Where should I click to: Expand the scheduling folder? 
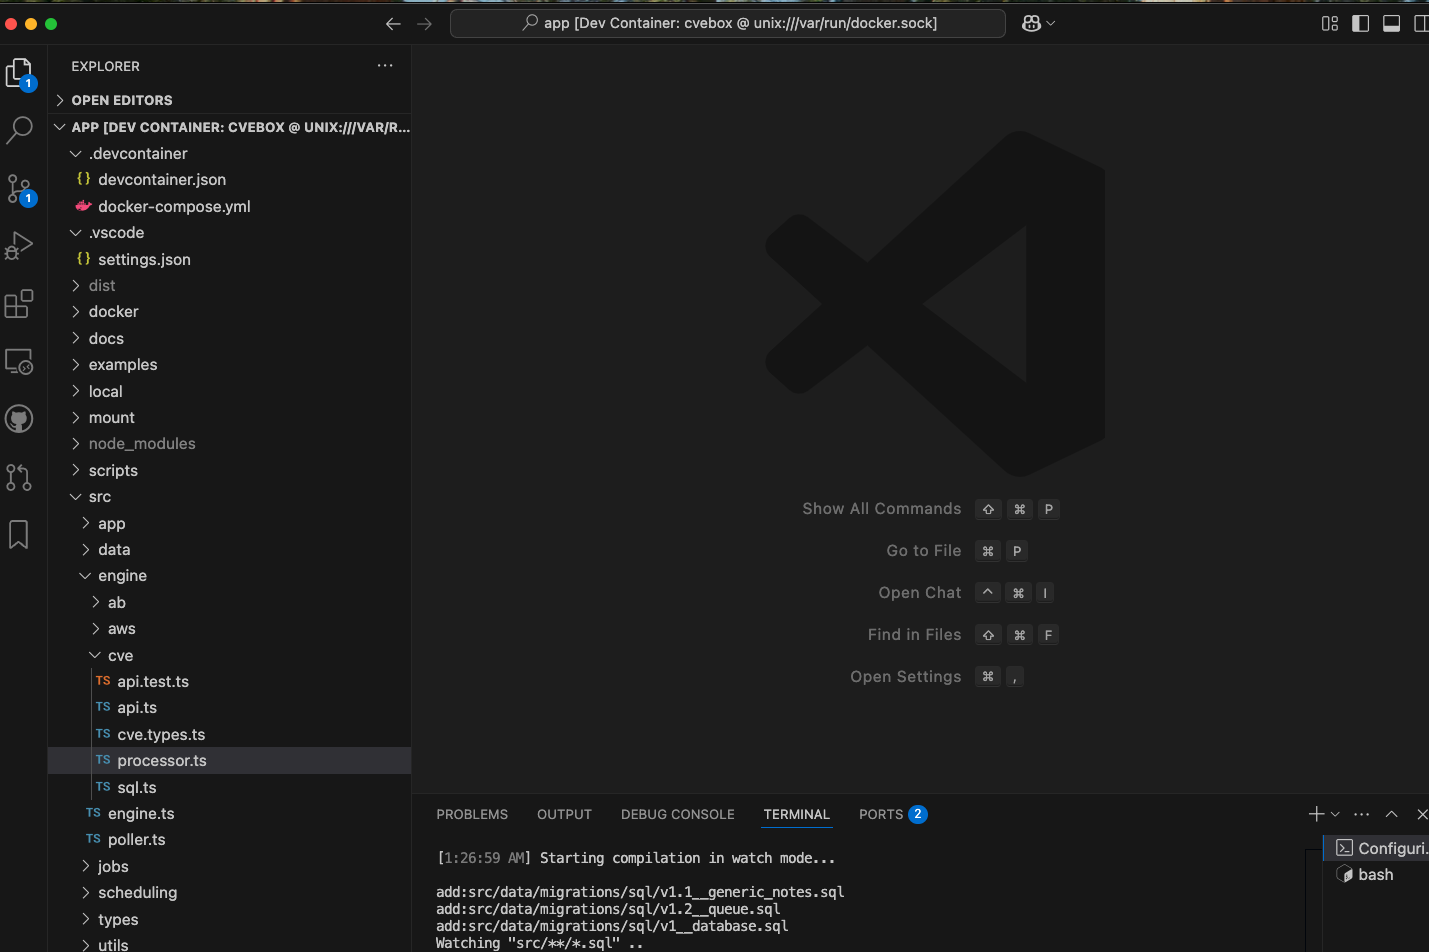point(230,892)
